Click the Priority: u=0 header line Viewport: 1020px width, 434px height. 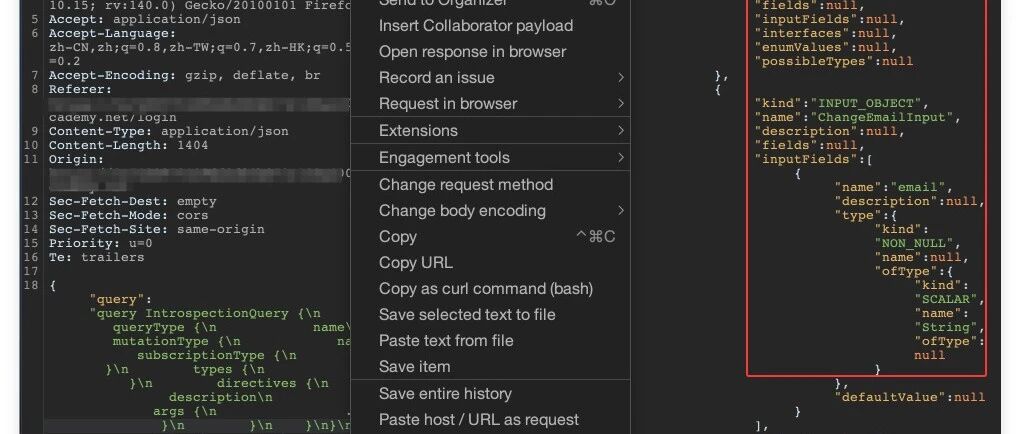(x=101, y=243)
